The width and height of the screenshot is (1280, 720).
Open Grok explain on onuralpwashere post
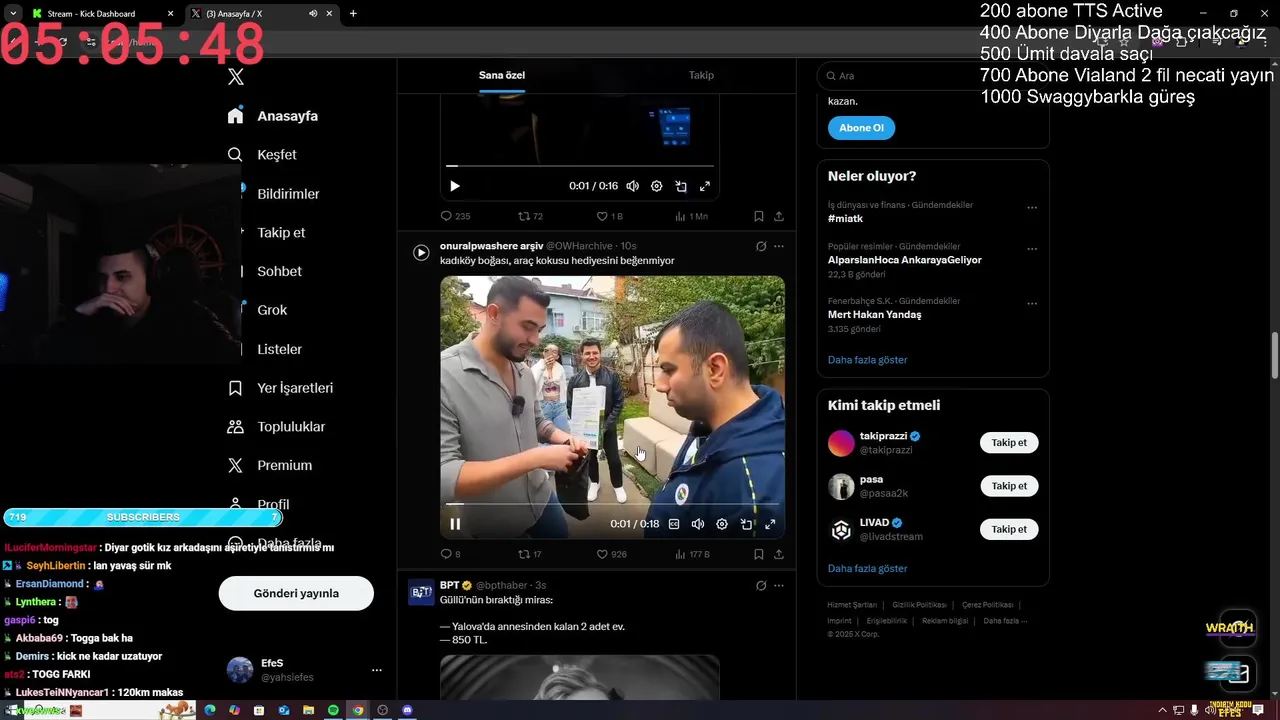tap(761, 246)
